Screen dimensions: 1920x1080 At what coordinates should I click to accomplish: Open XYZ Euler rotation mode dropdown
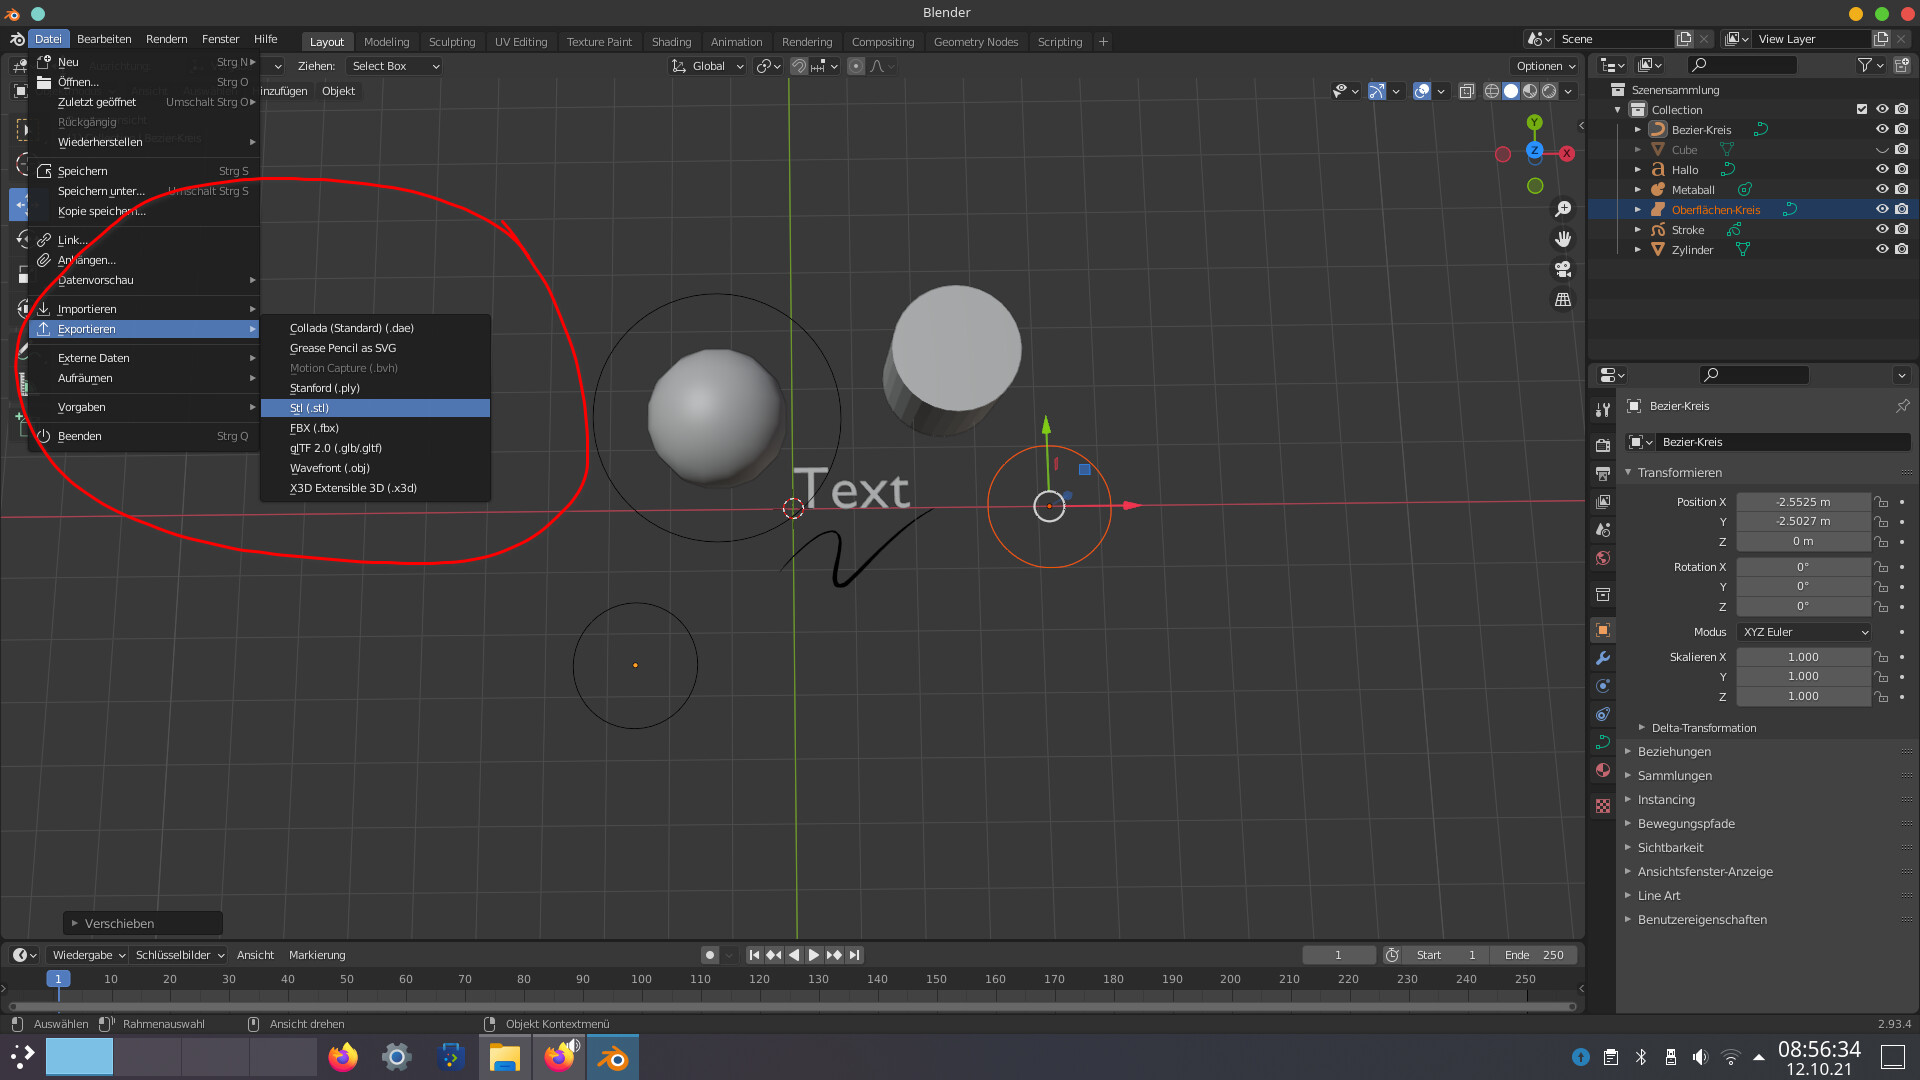(1804, 632)
